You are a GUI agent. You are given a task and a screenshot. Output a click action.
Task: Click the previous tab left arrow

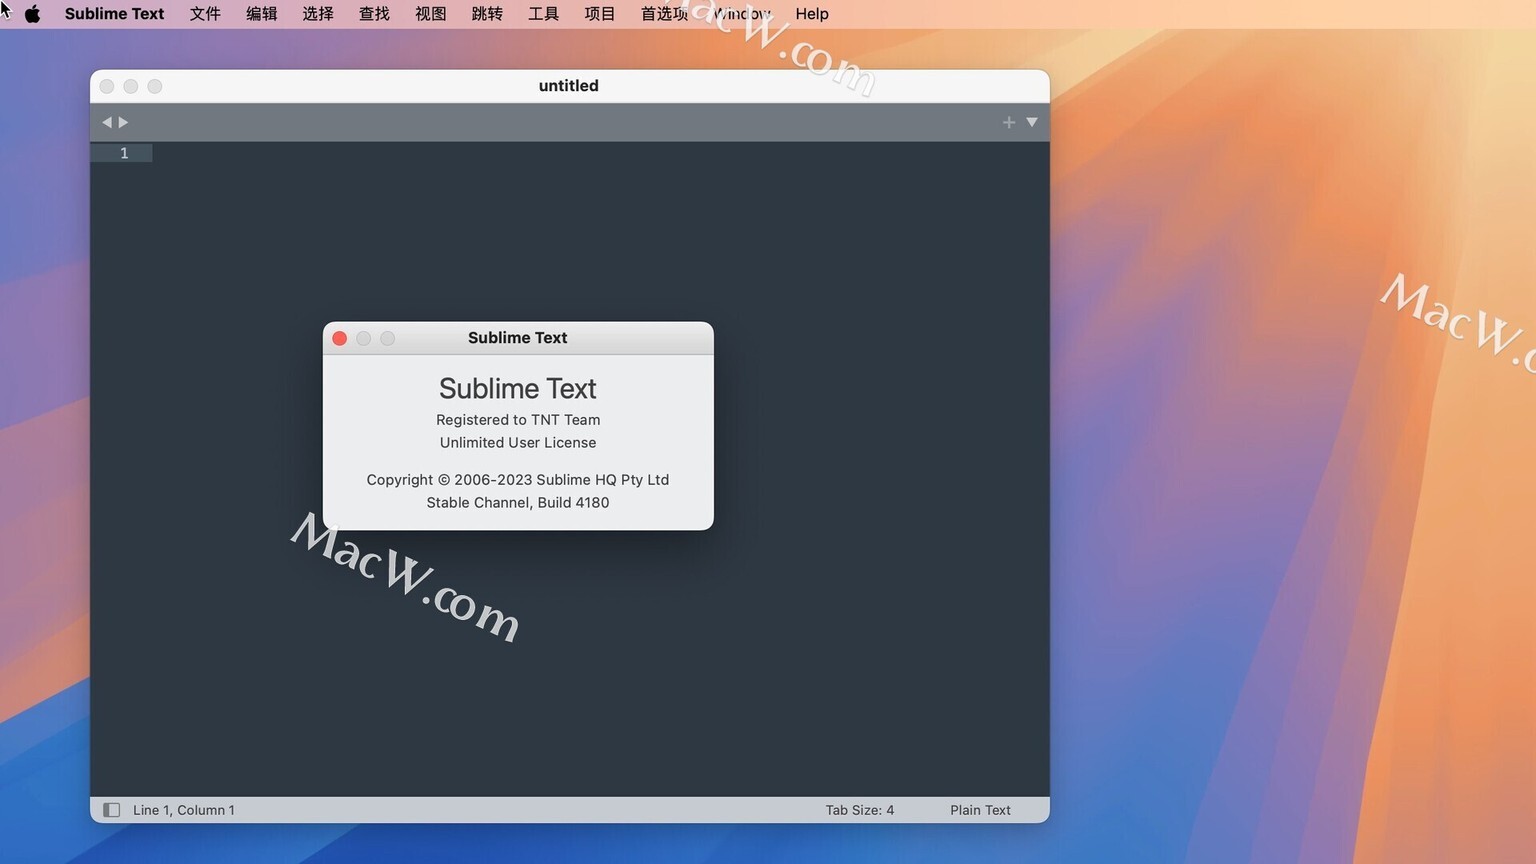pyautogui.click(x=107, y=122)
